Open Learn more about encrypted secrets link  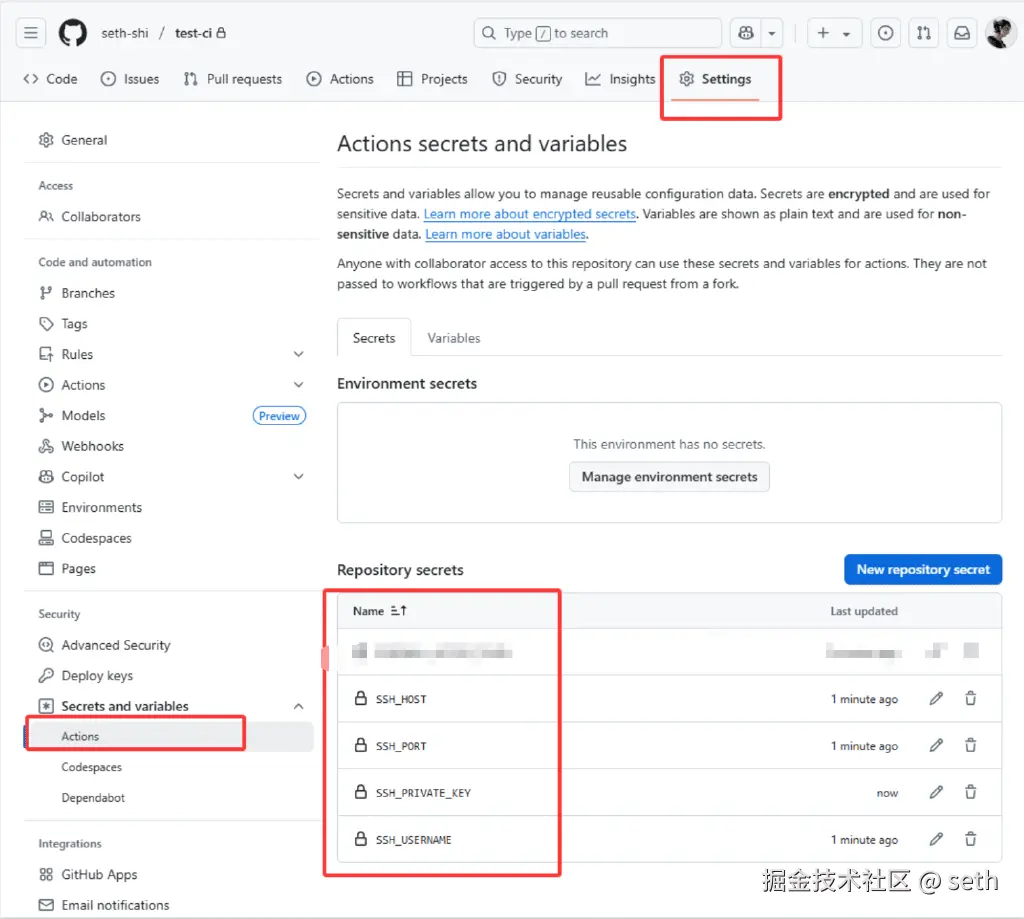click(x=530, y=214)
